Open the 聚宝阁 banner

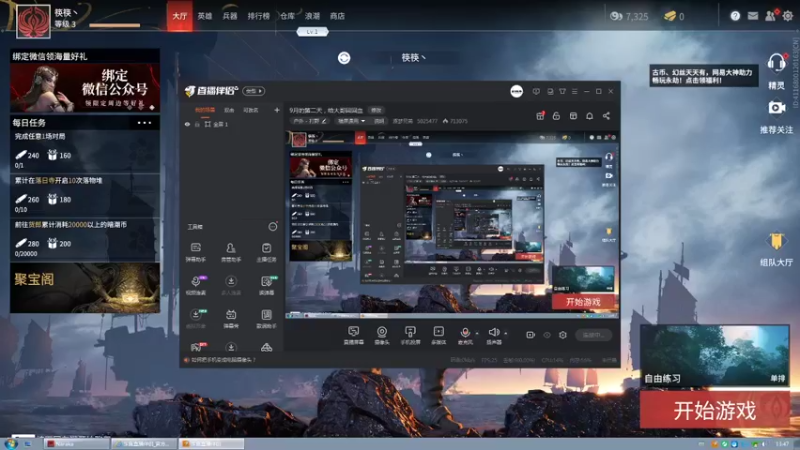tap(85, 288)
